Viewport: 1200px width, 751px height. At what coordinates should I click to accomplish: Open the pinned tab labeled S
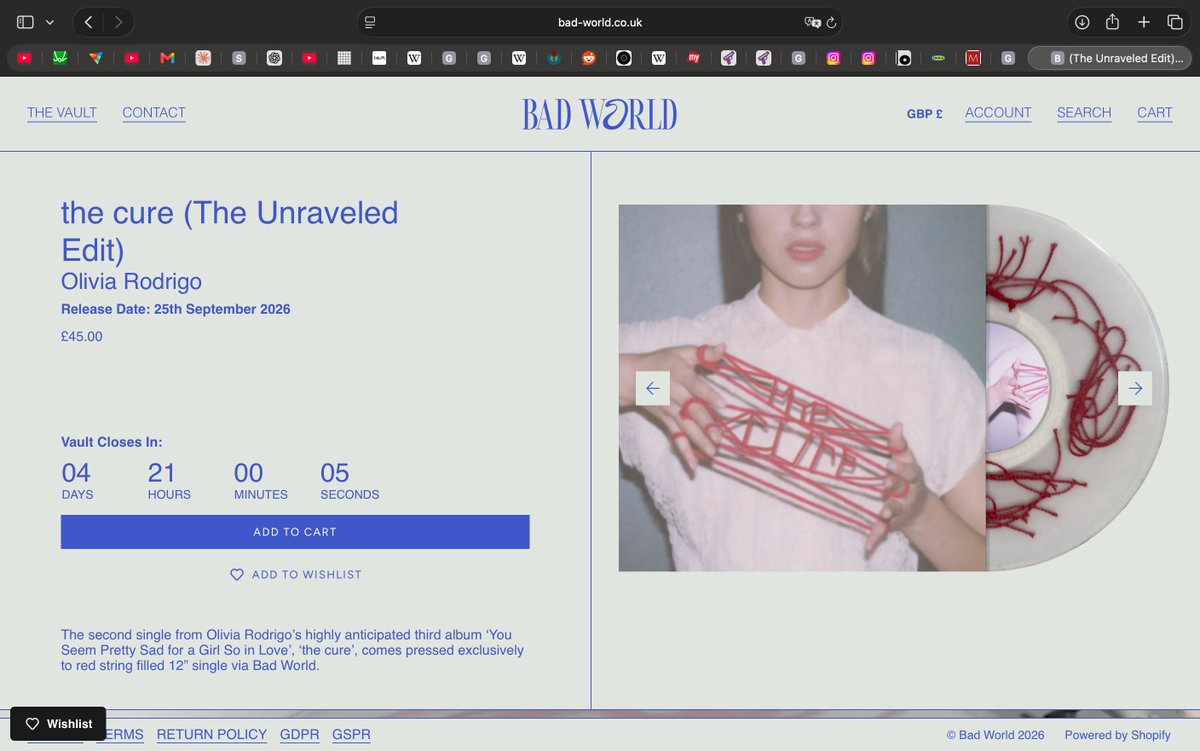click(x=238, y=58)
